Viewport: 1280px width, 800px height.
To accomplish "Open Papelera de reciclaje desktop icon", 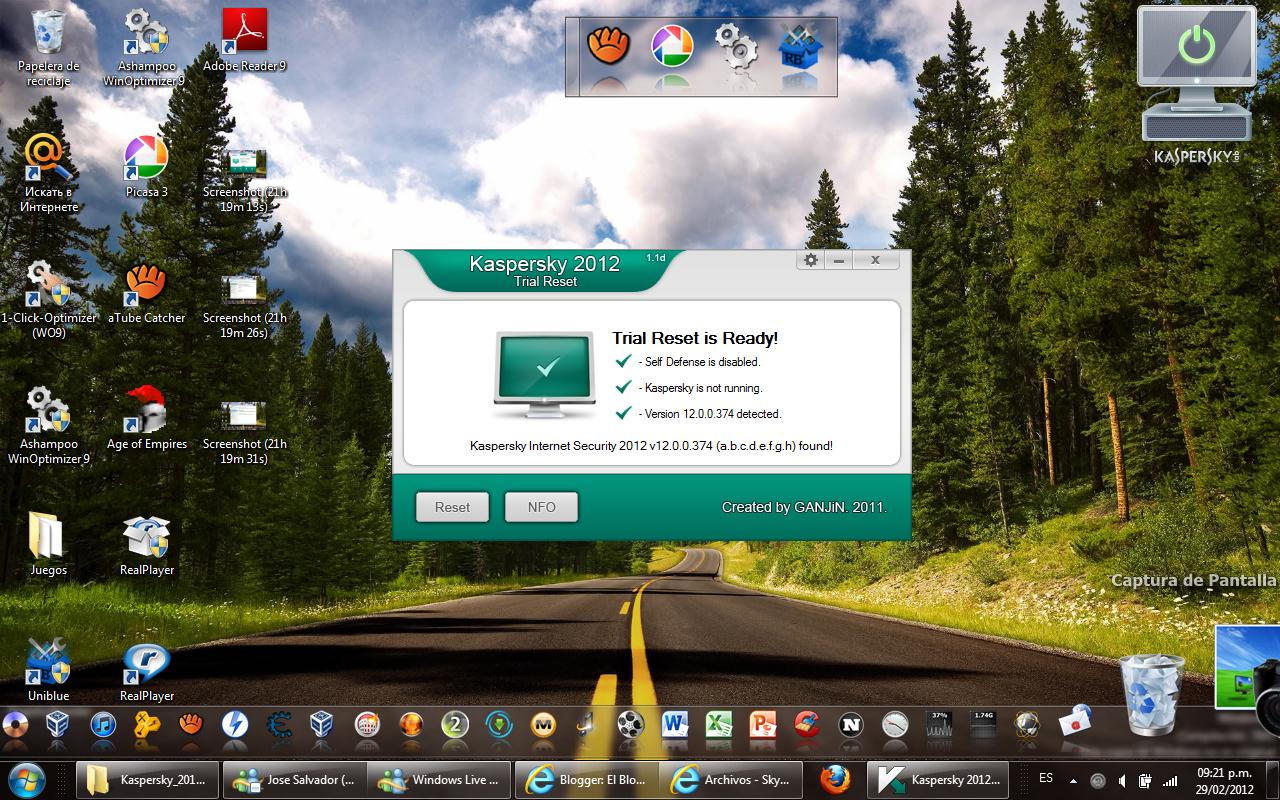I will pos(48,48).
